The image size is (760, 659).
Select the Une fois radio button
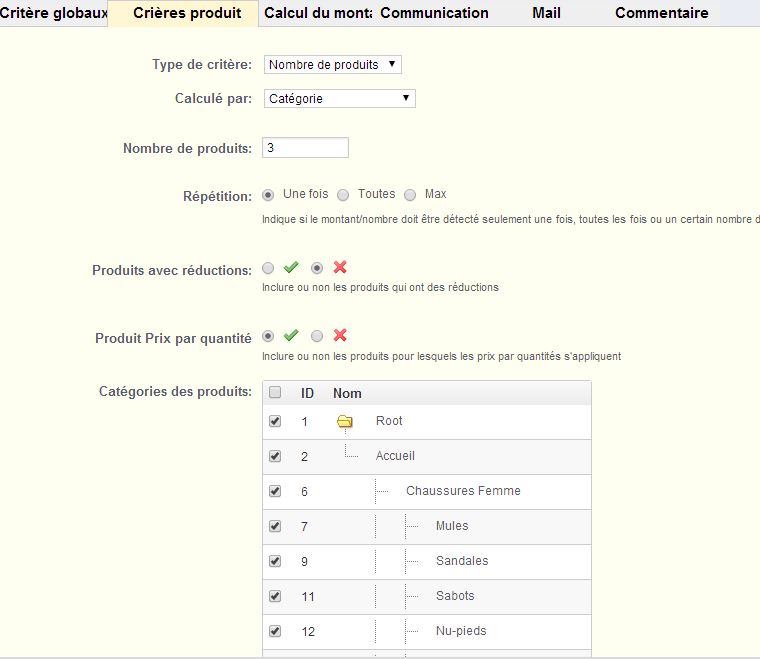tap(268, 195)
